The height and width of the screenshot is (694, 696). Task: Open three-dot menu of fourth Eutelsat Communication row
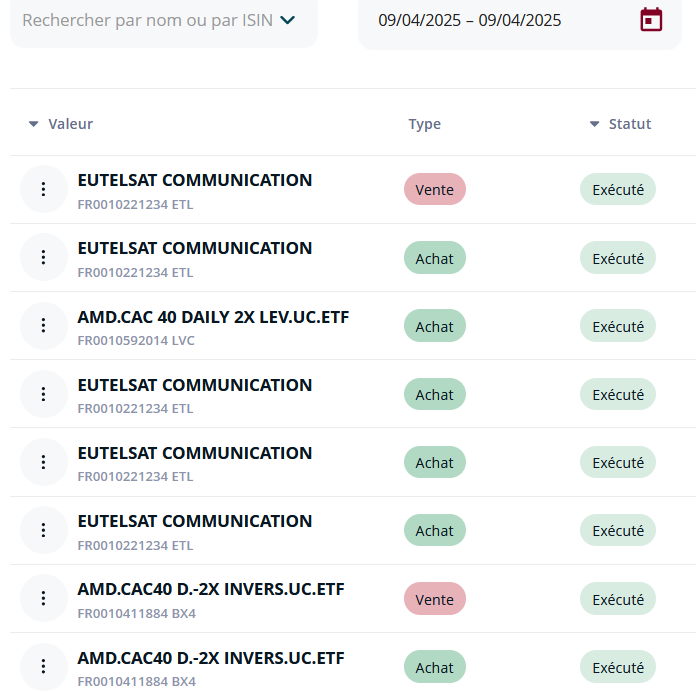coord(44,394)
